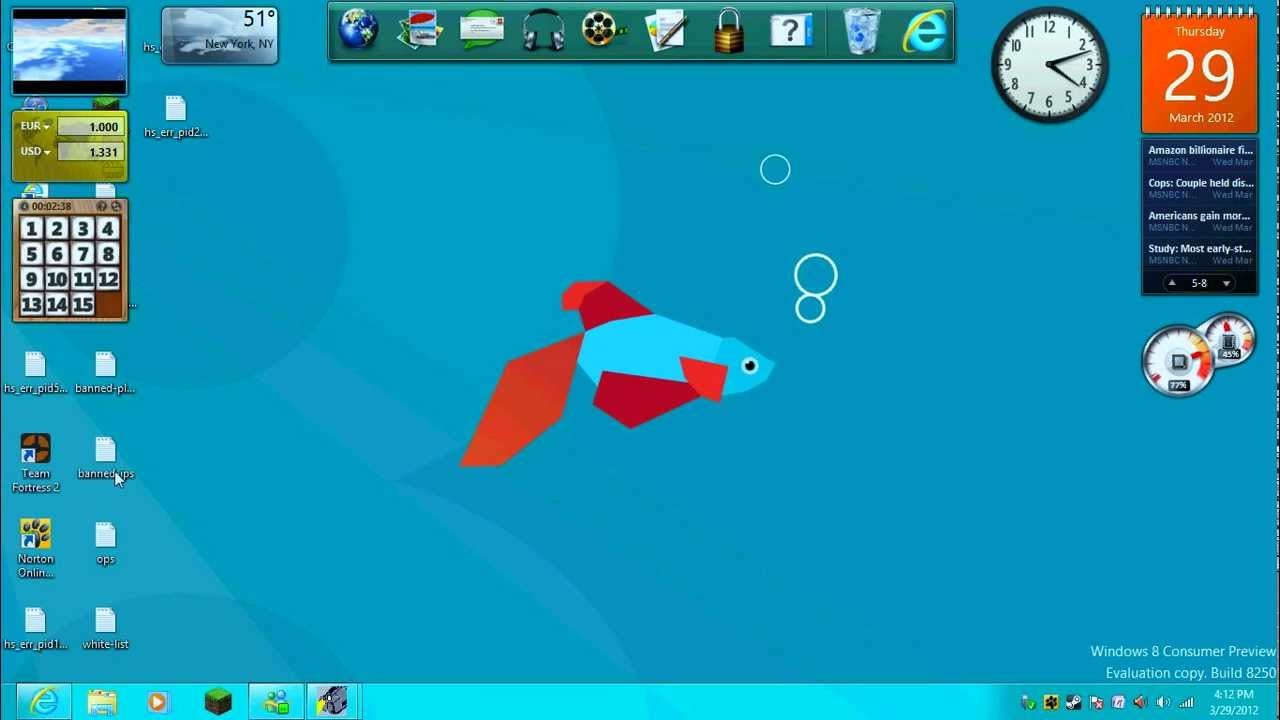
Task: Click the calendar gadget showing Thursday 29
Action: [x=1200, y=74]
